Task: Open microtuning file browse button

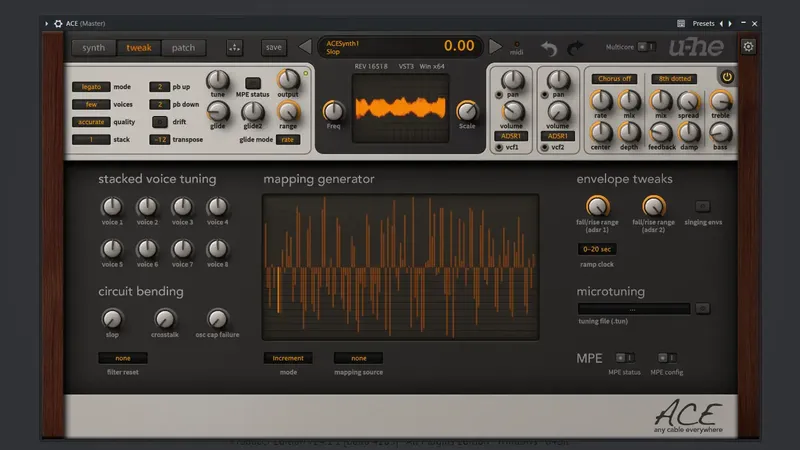Action: (703, 308)
